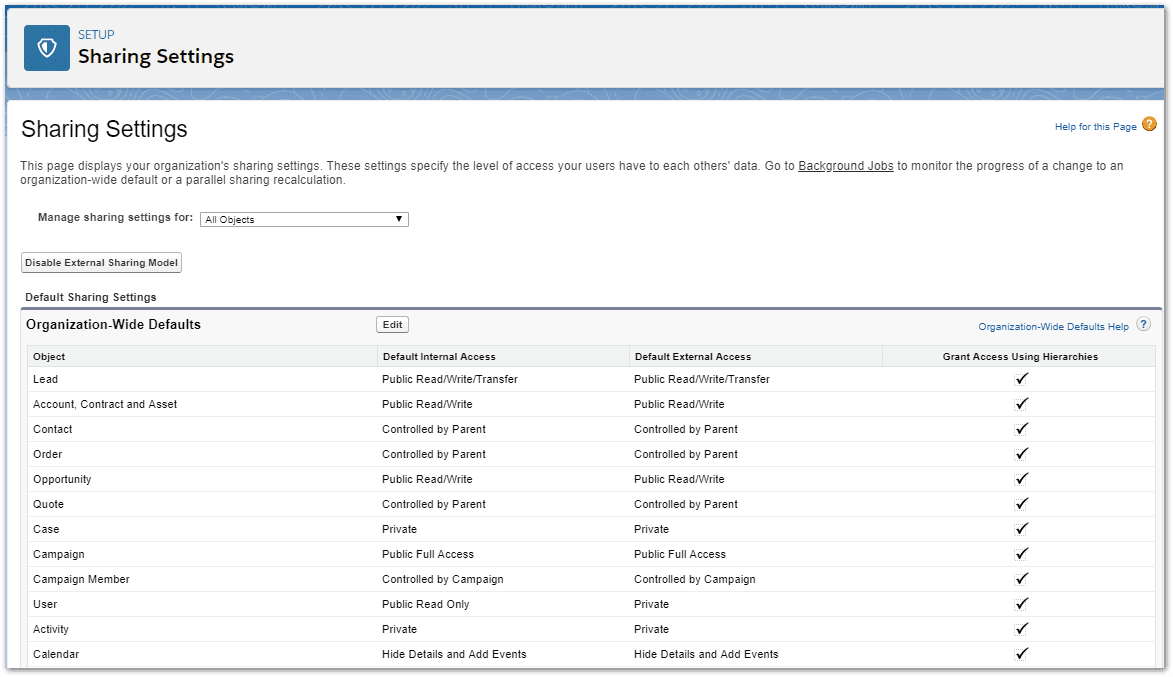Image resolution: width=1173 pixels, height=677 pixels.
Task: Click the SETUP breadcrumb label
Action: [97, 34]
